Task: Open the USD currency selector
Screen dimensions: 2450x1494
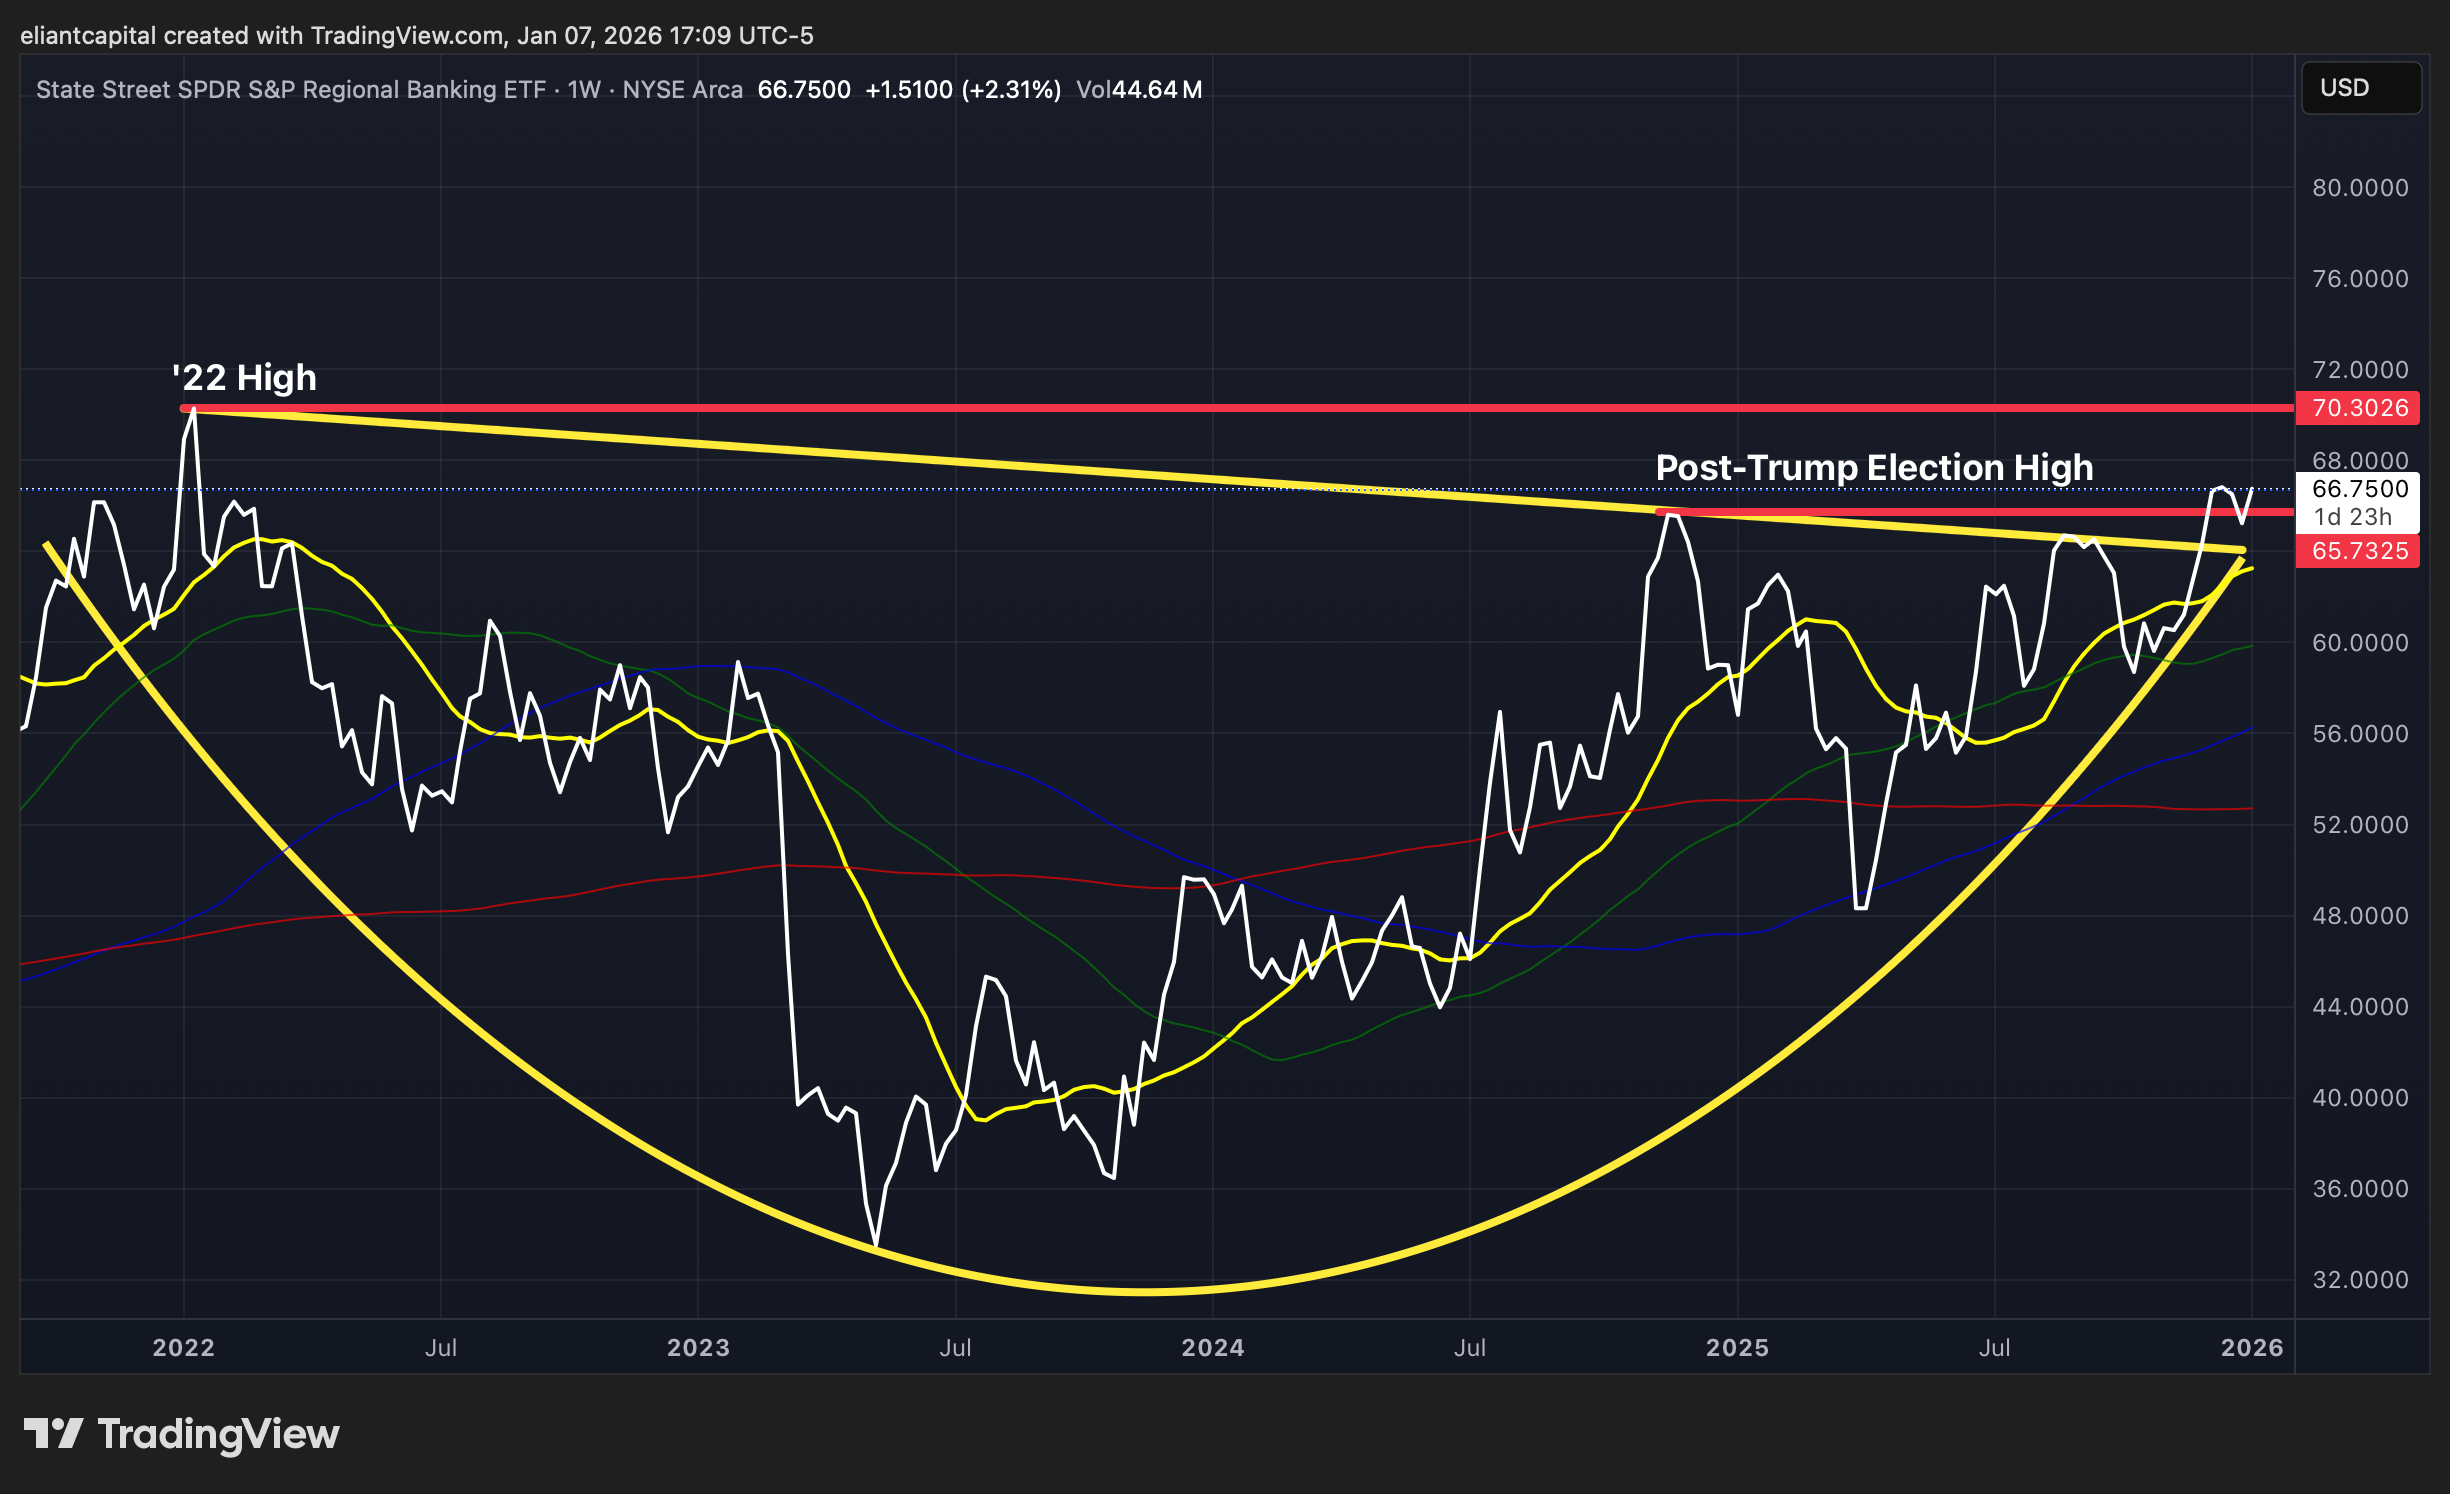Action: (2360, 88)
